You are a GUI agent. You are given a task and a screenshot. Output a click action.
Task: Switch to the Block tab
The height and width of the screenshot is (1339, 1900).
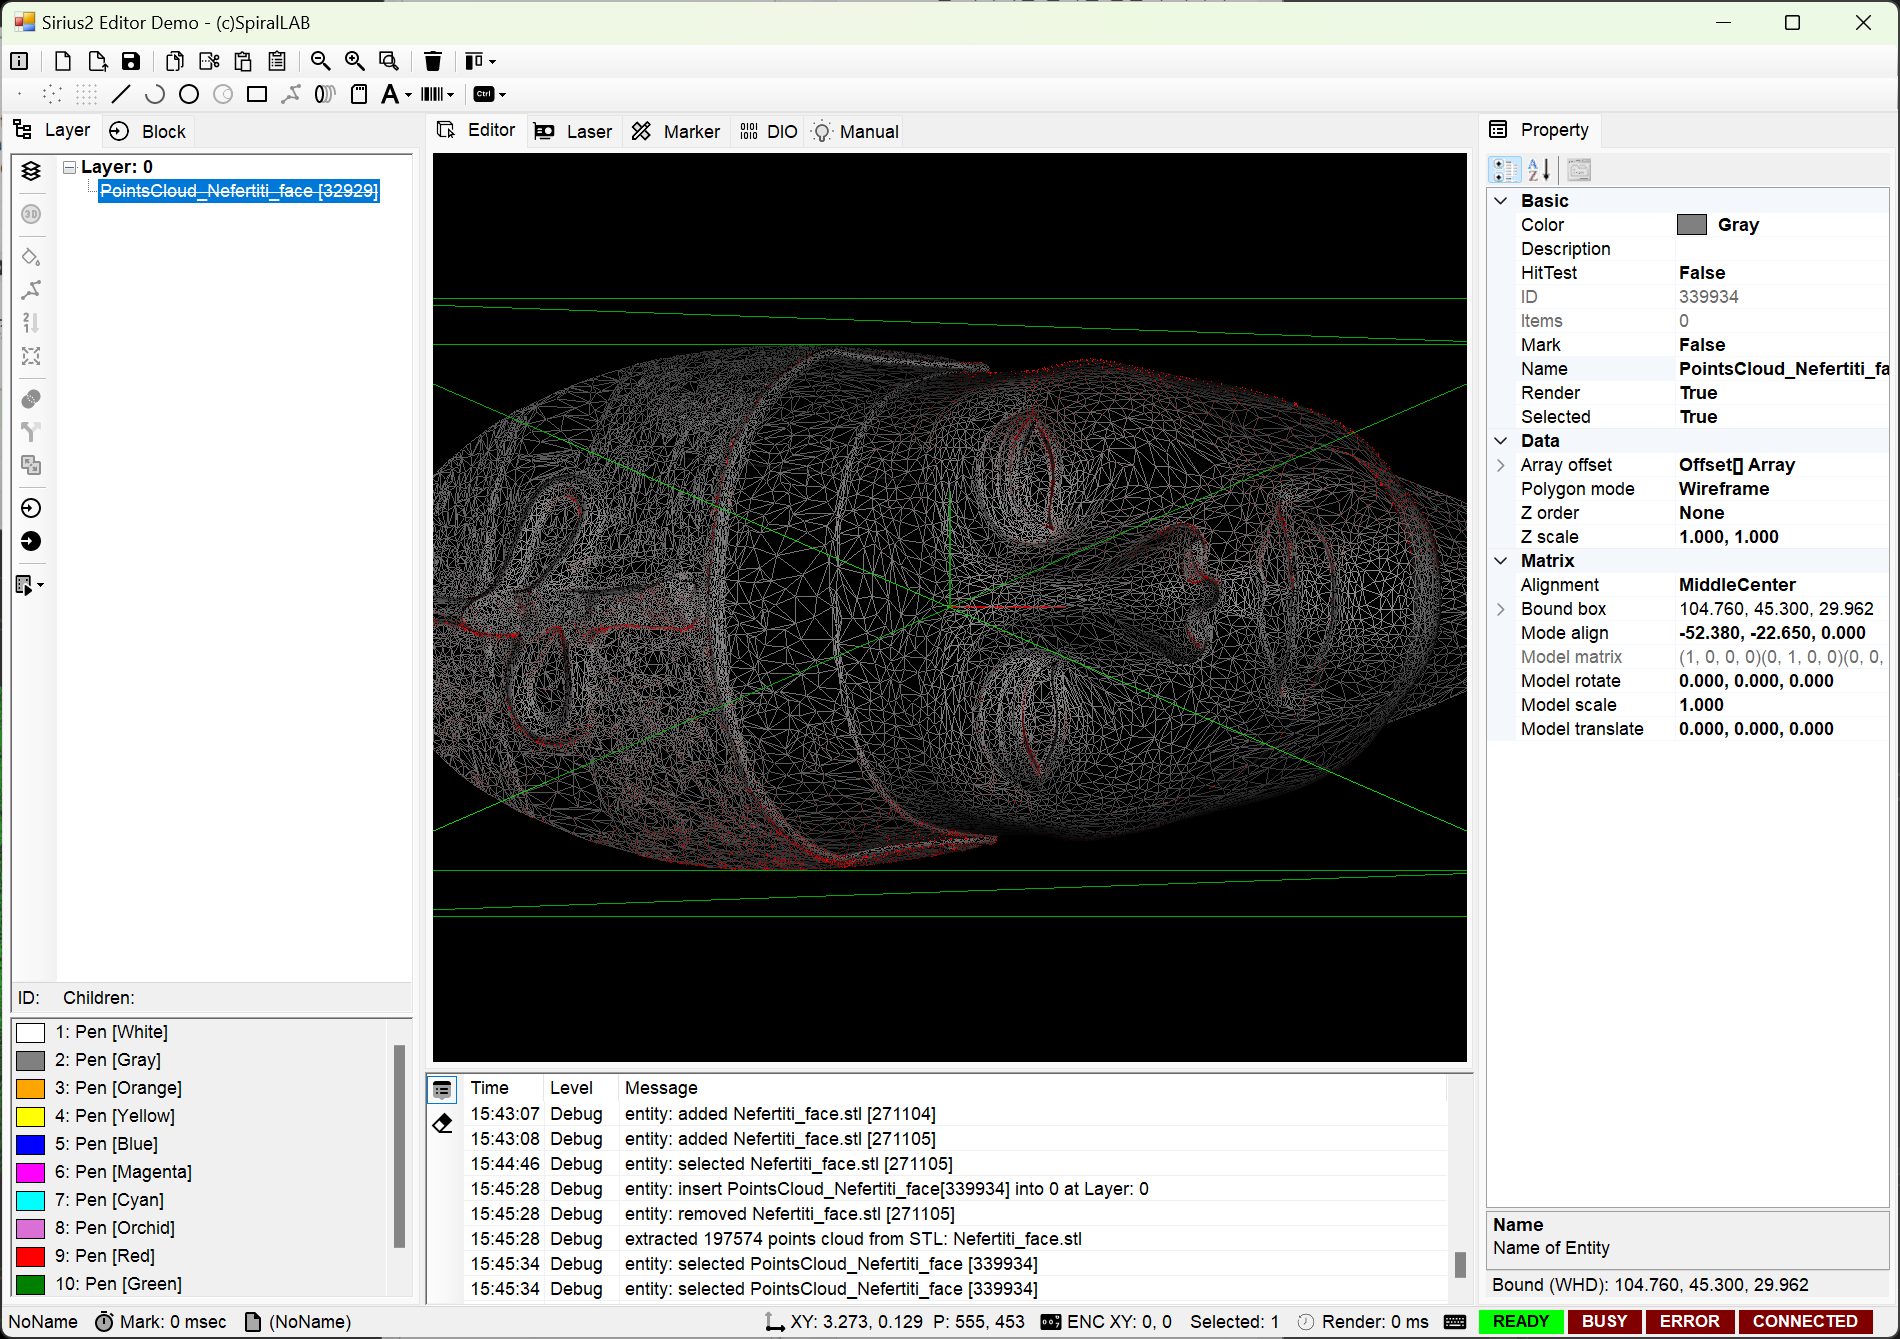(x=148, y=131)
